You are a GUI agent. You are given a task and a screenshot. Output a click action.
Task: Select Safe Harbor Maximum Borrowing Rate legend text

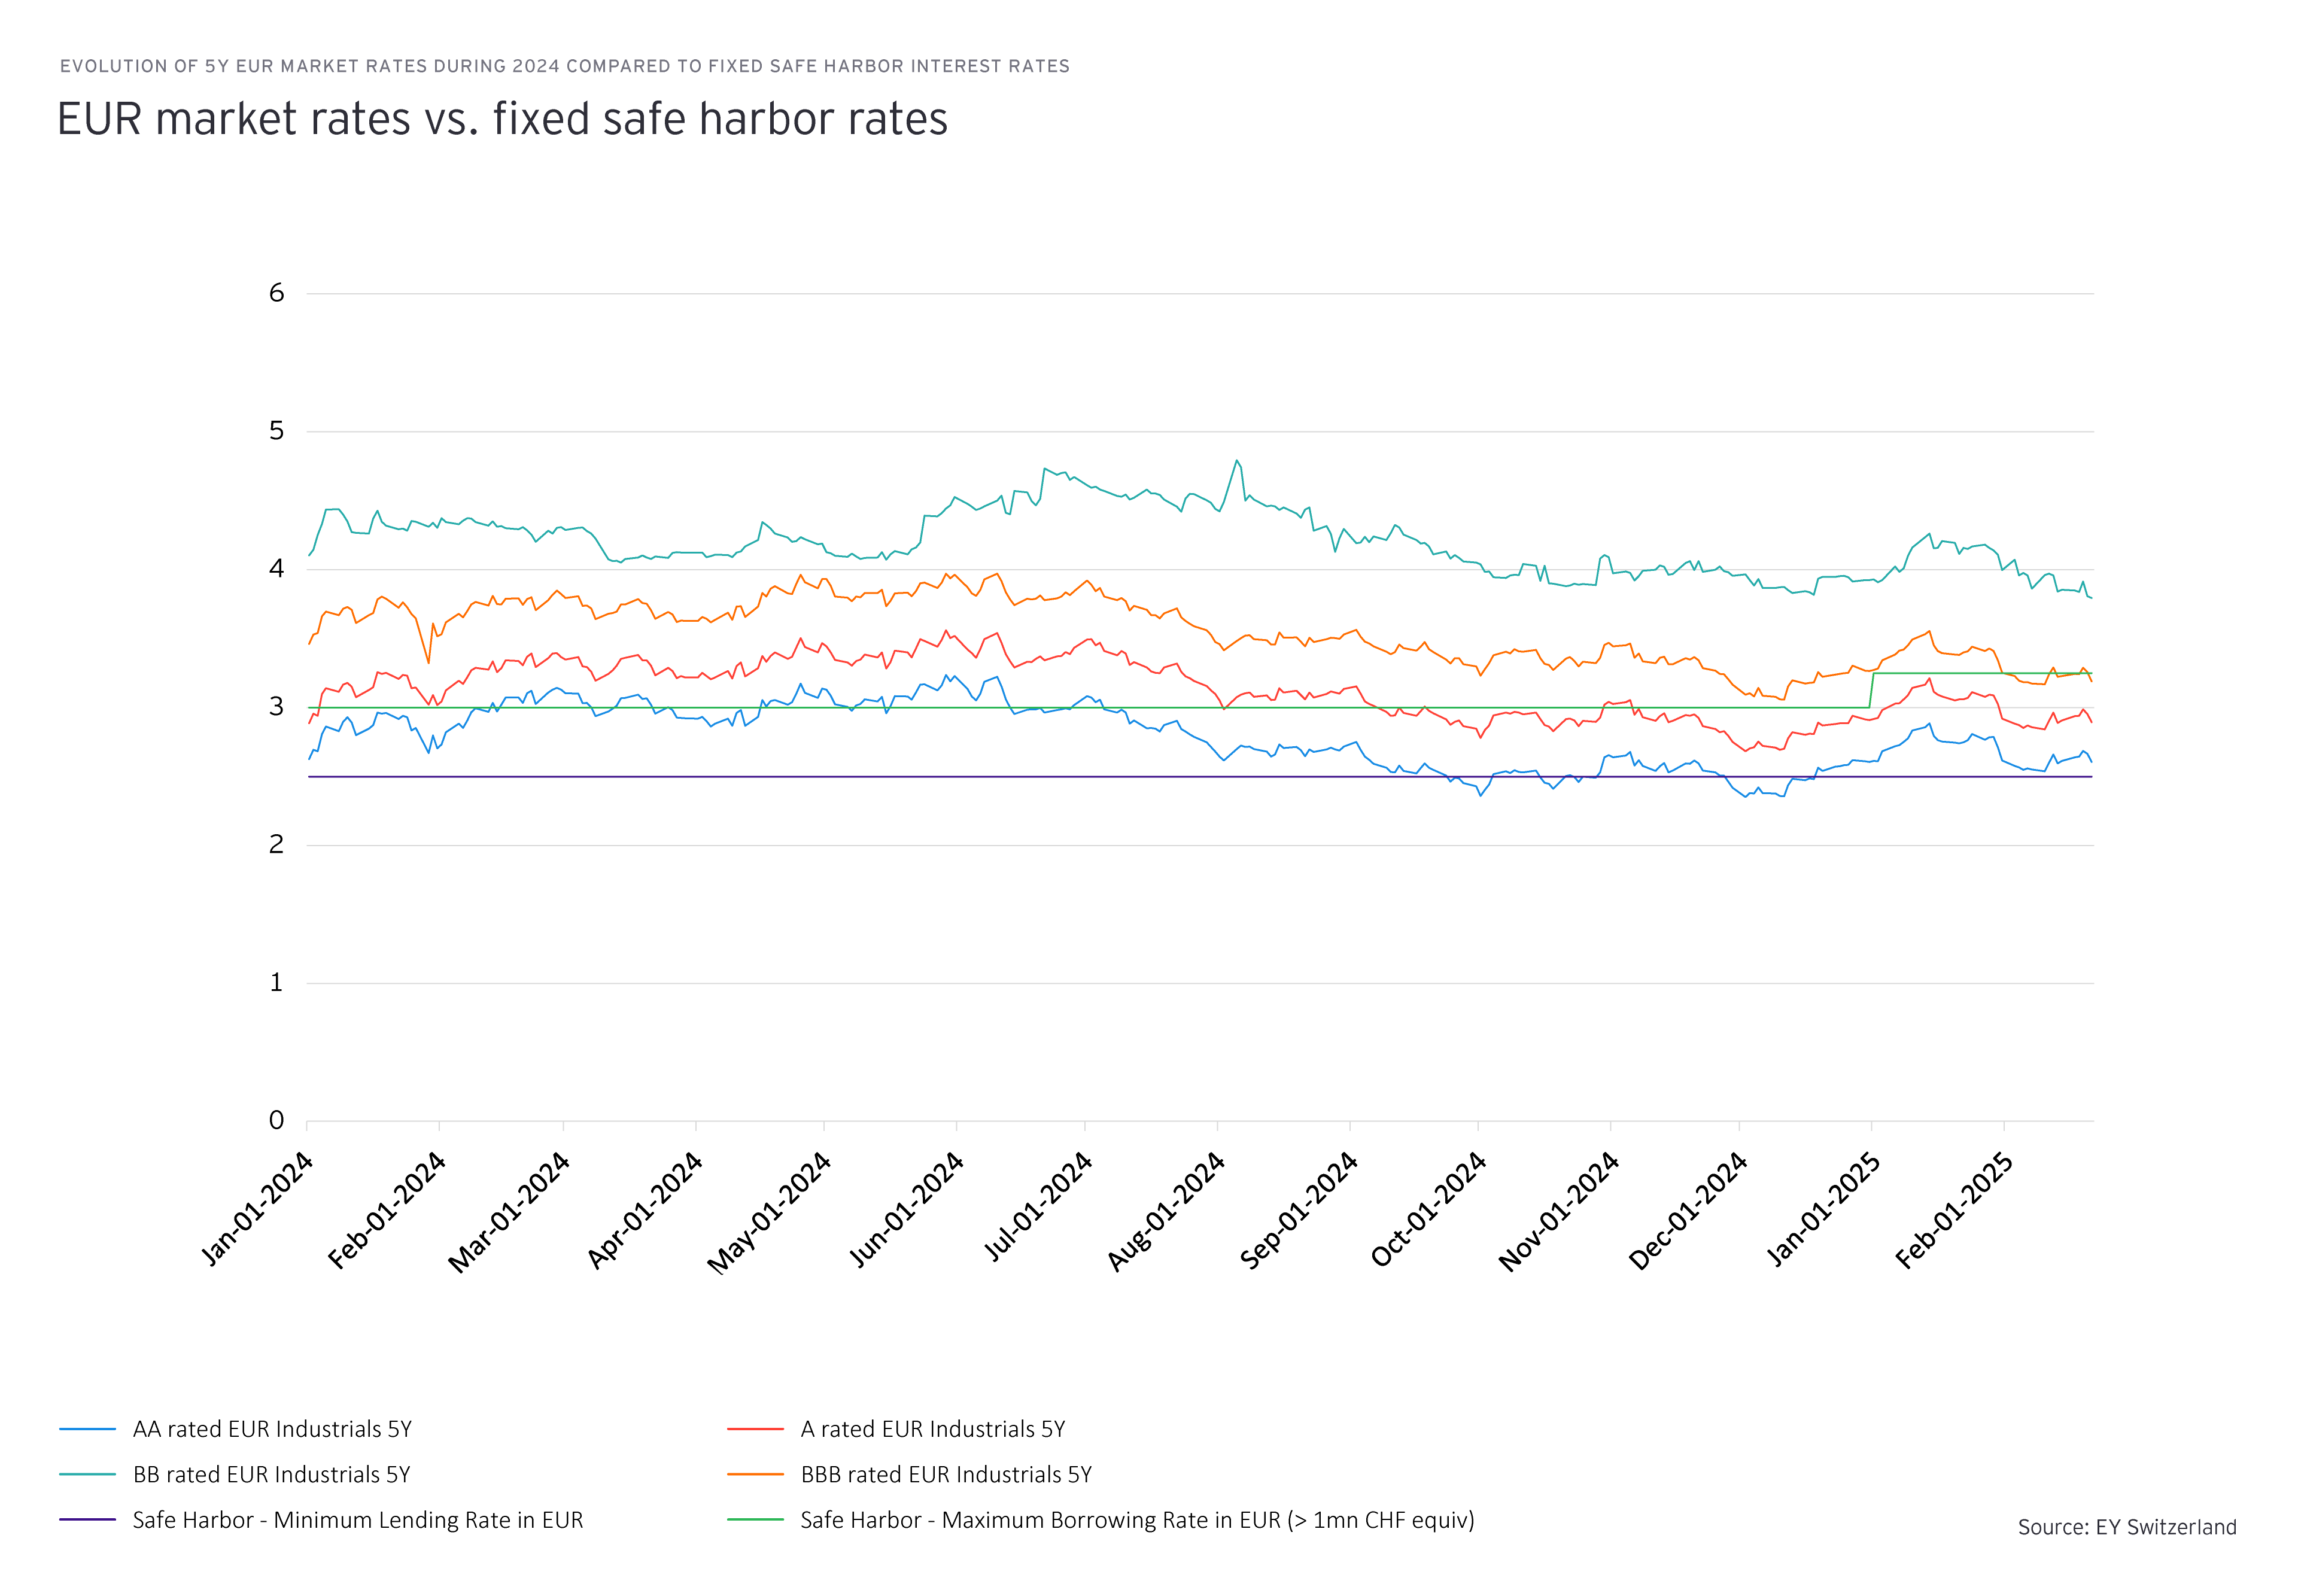(x=1137, y=1520)
